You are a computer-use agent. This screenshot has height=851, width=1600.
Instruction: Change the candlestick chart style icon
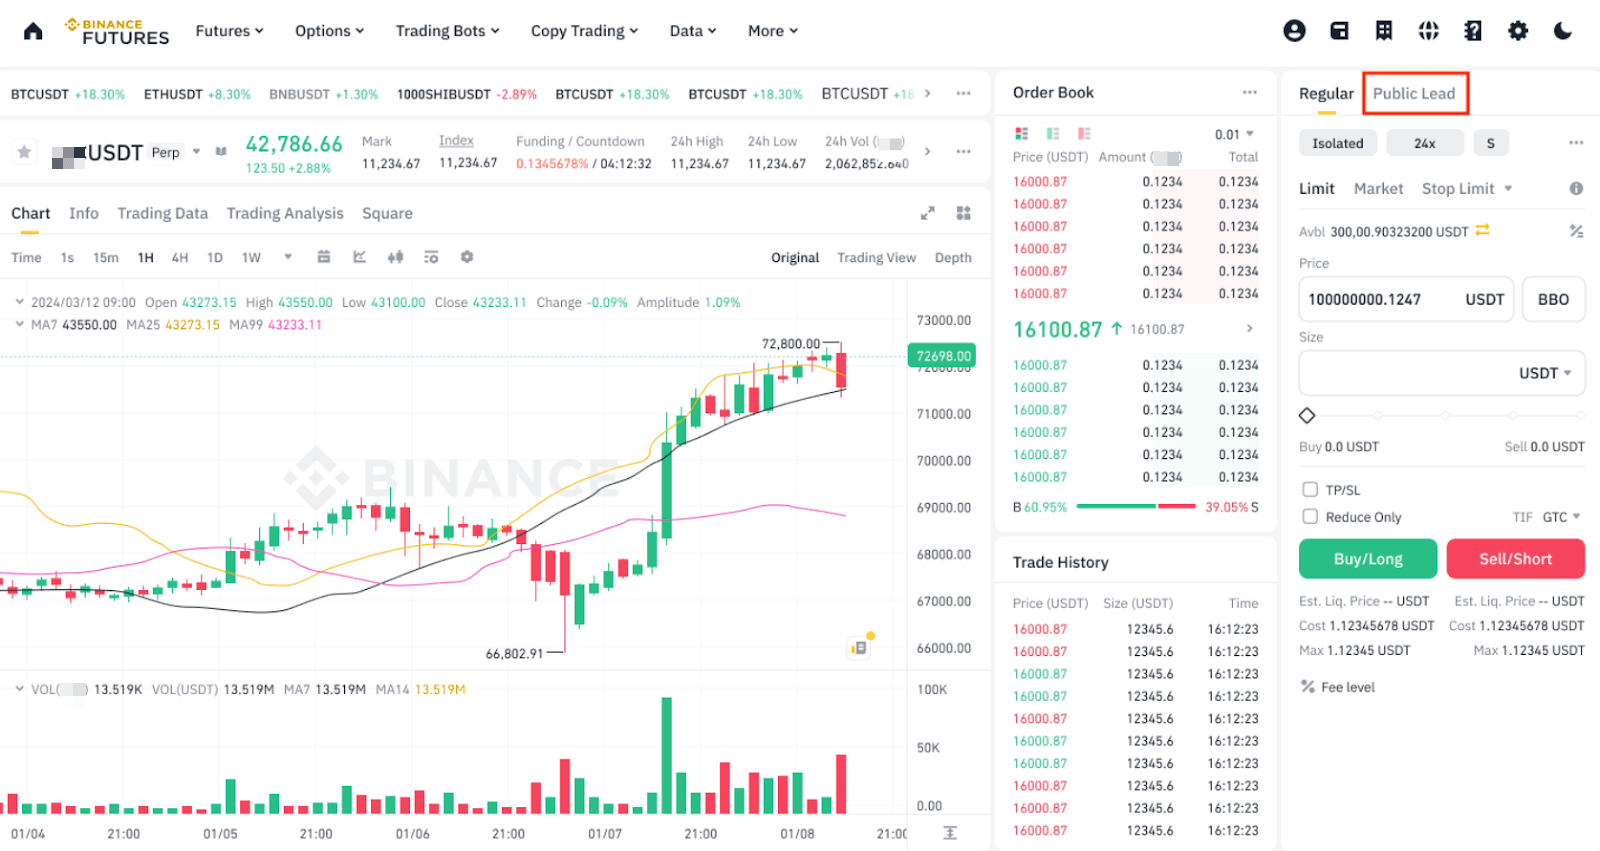pyautogui.click(x=396, y=257)
